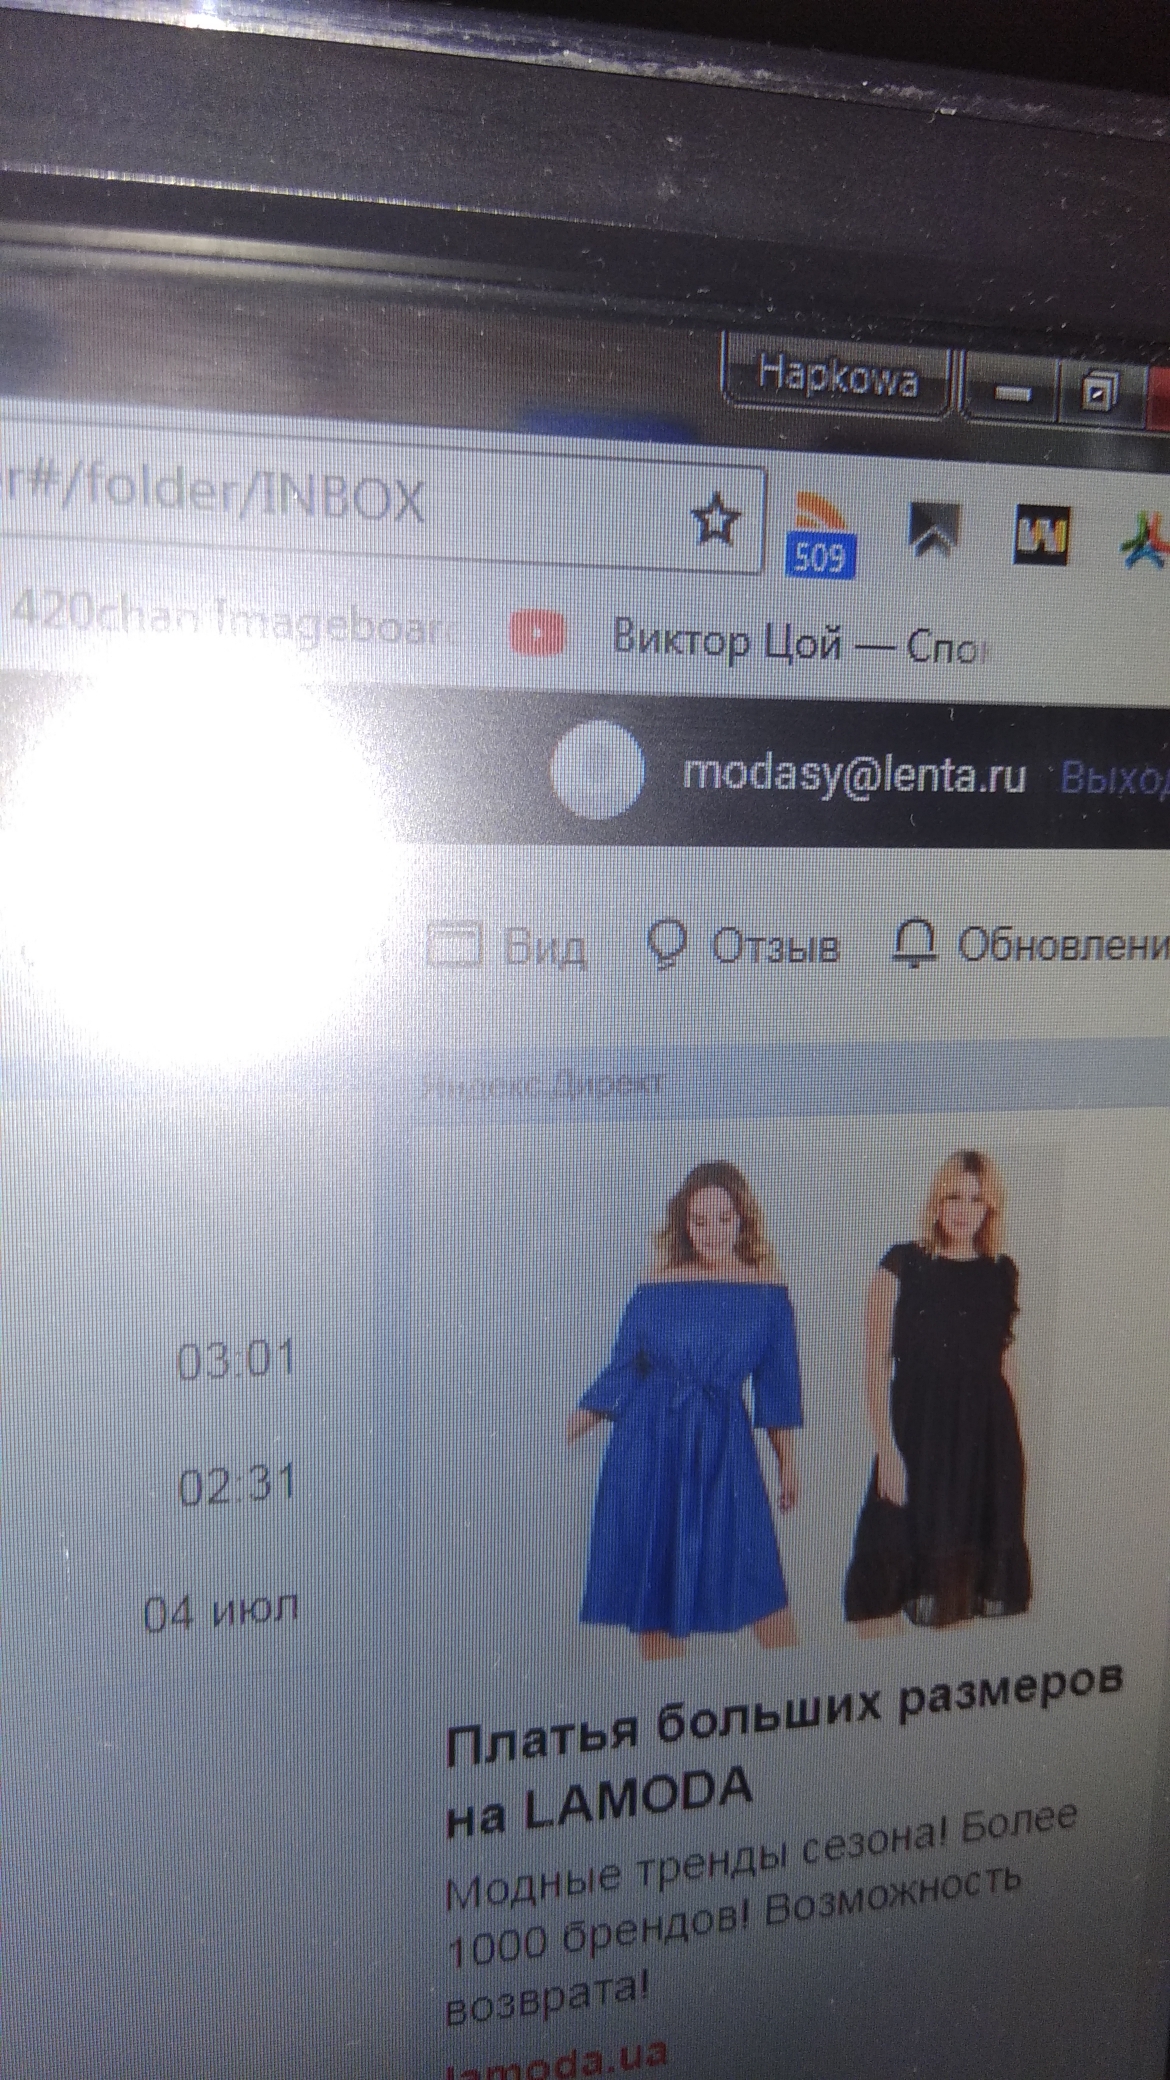Screen dimensions: 1170x2080
Task: Click the Выход logout link
Action: [x=1114, y=779]
